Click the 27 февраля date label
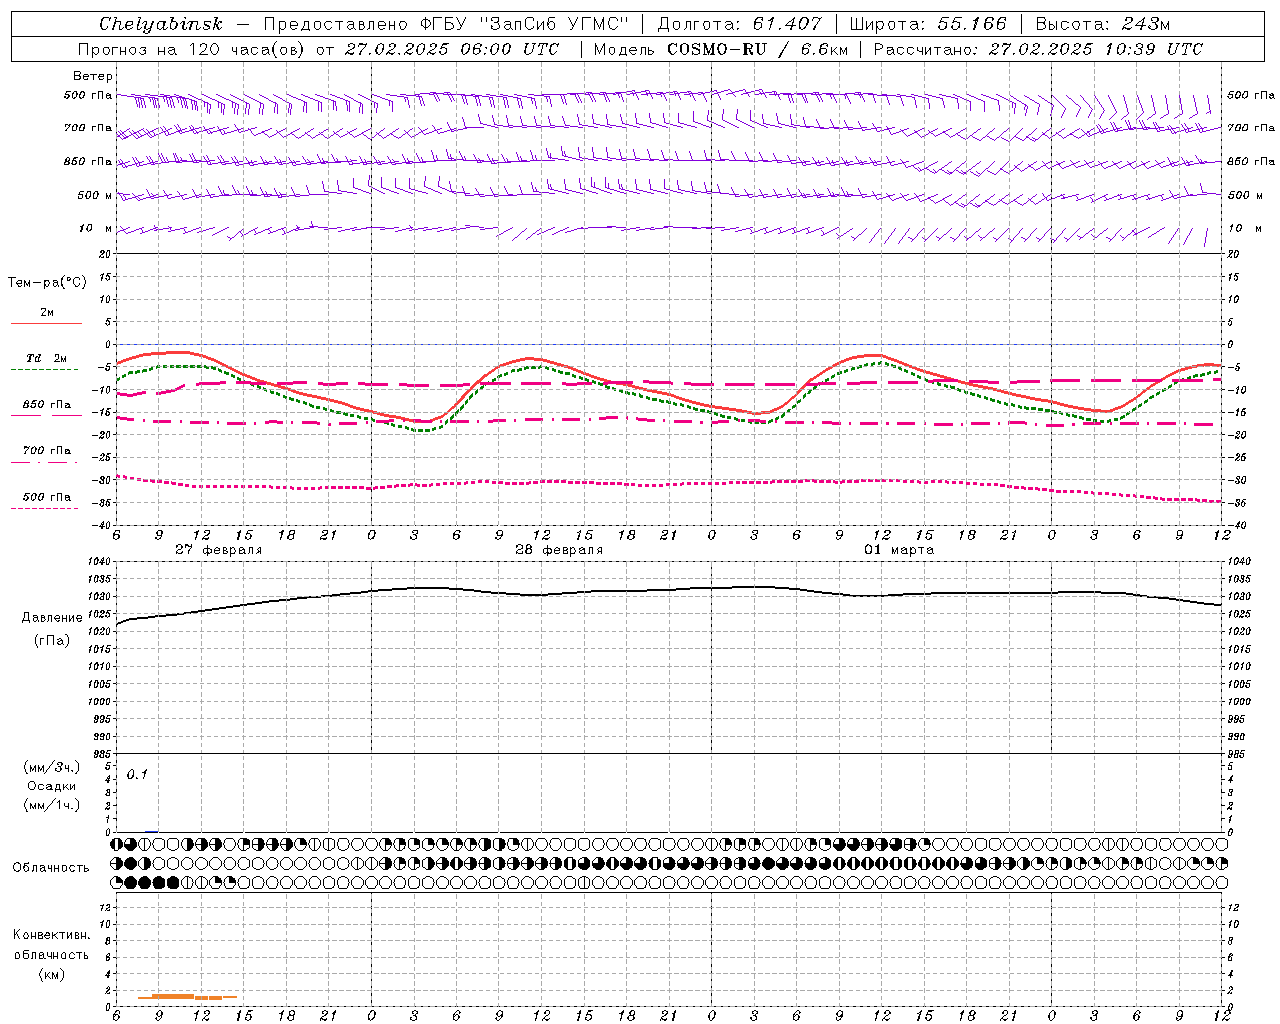1280x1024 pixels. click(x=218, y=550)
